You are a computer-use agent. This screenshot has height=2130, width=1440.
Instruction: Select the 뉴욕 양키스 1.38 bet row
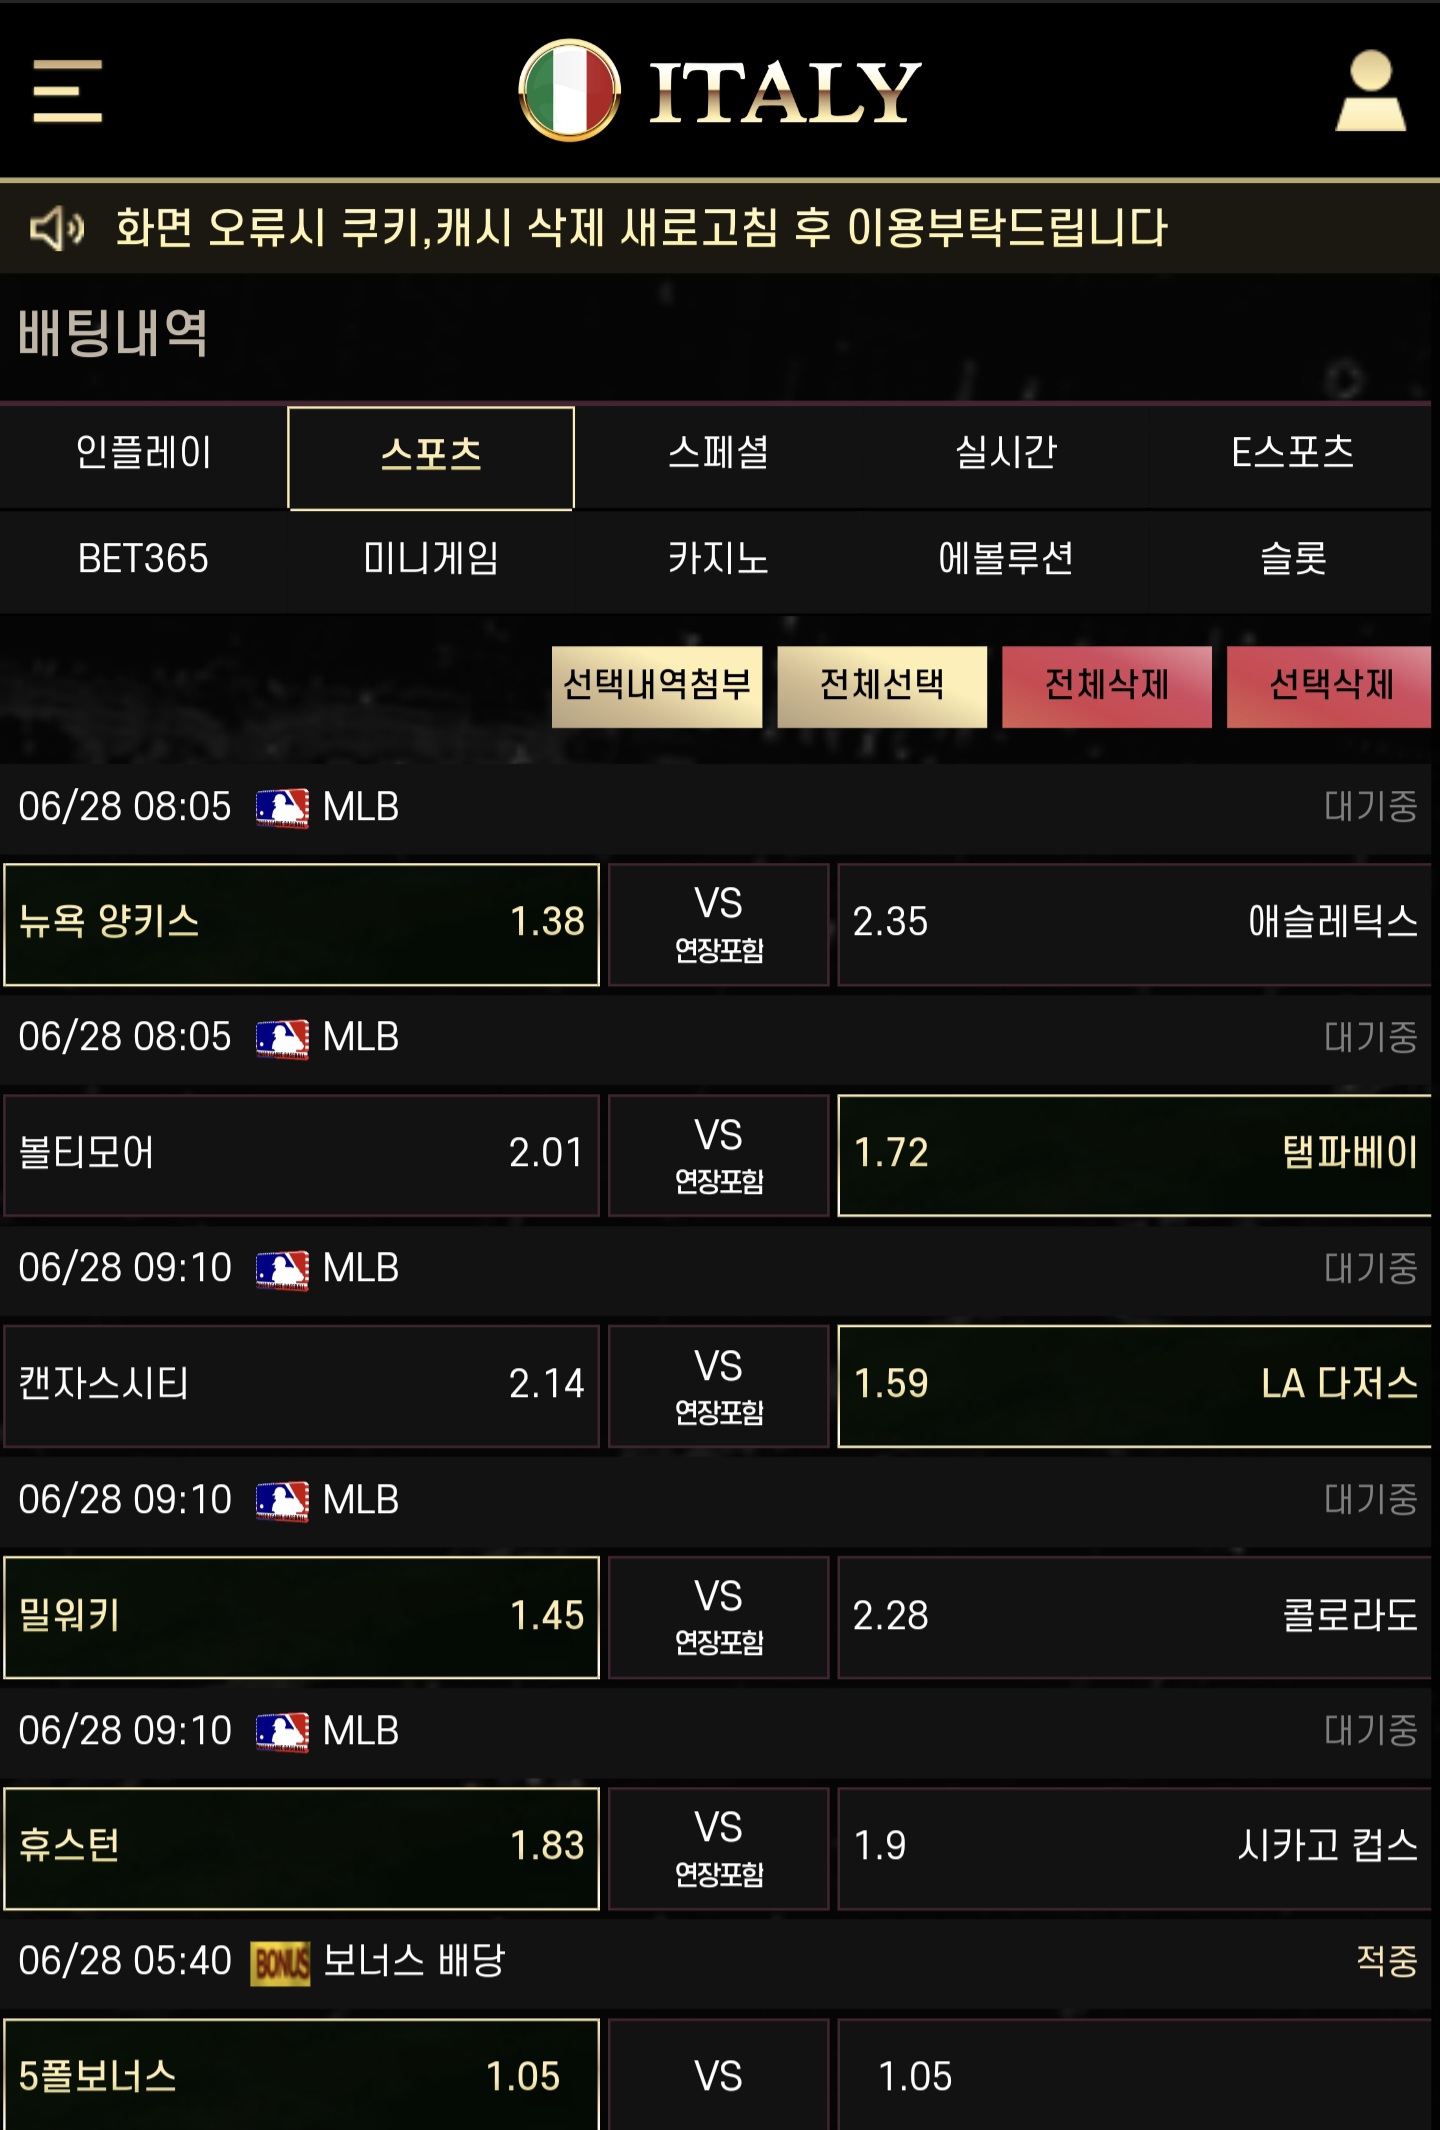(301, 924)
